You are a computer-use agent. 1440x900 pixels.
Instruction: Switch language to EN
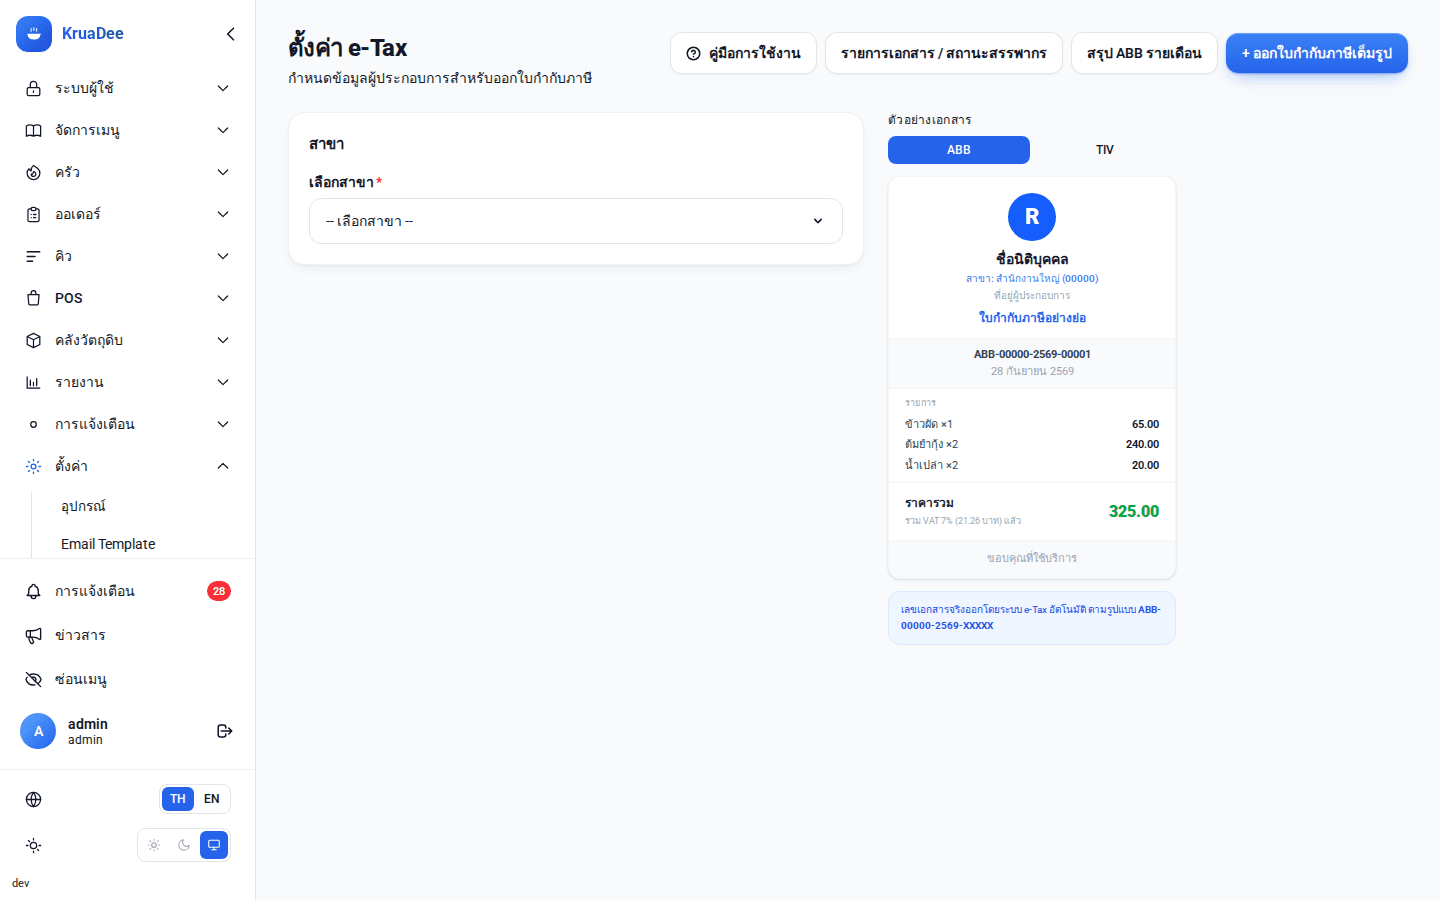(212, 799)
